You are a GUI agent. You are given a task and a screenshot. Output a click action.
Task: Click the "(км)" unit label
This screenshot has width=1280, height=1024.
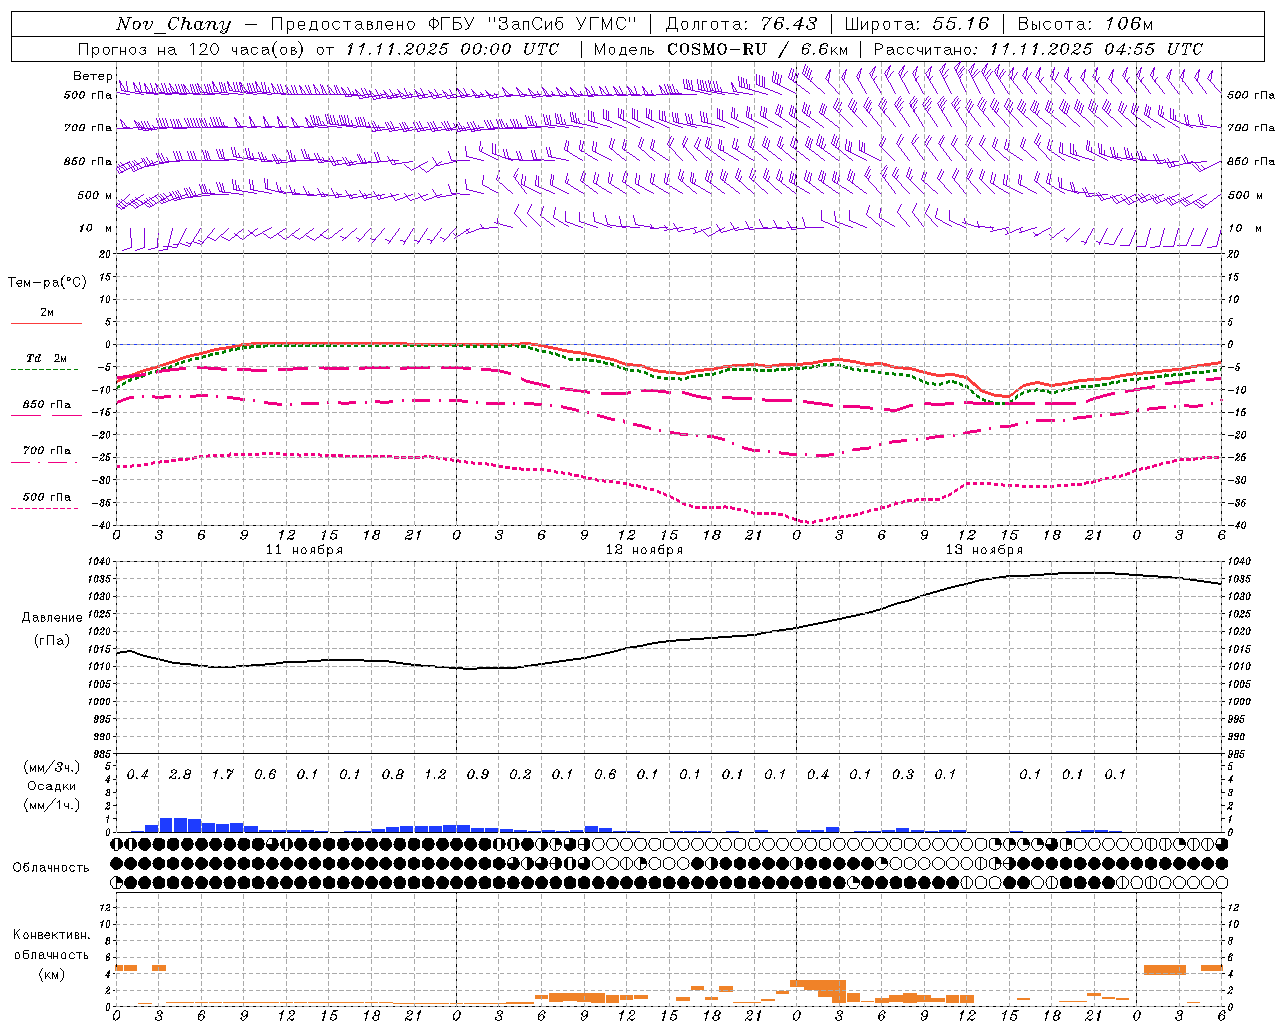tap(51, 973)
